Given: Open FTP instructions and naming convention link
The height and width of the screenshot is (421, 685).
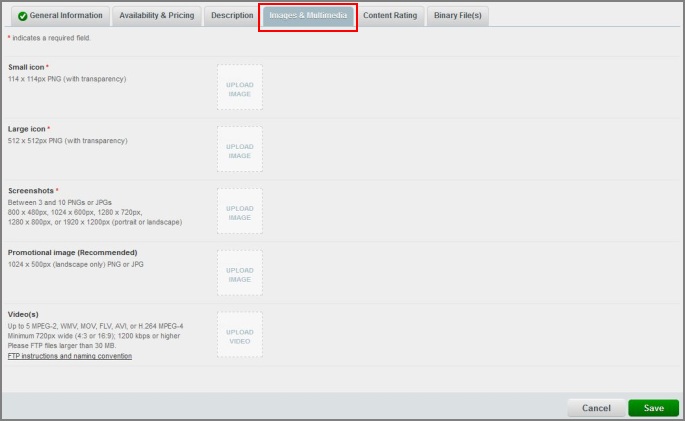Looking at the screenshot, I should click(70, 356).
